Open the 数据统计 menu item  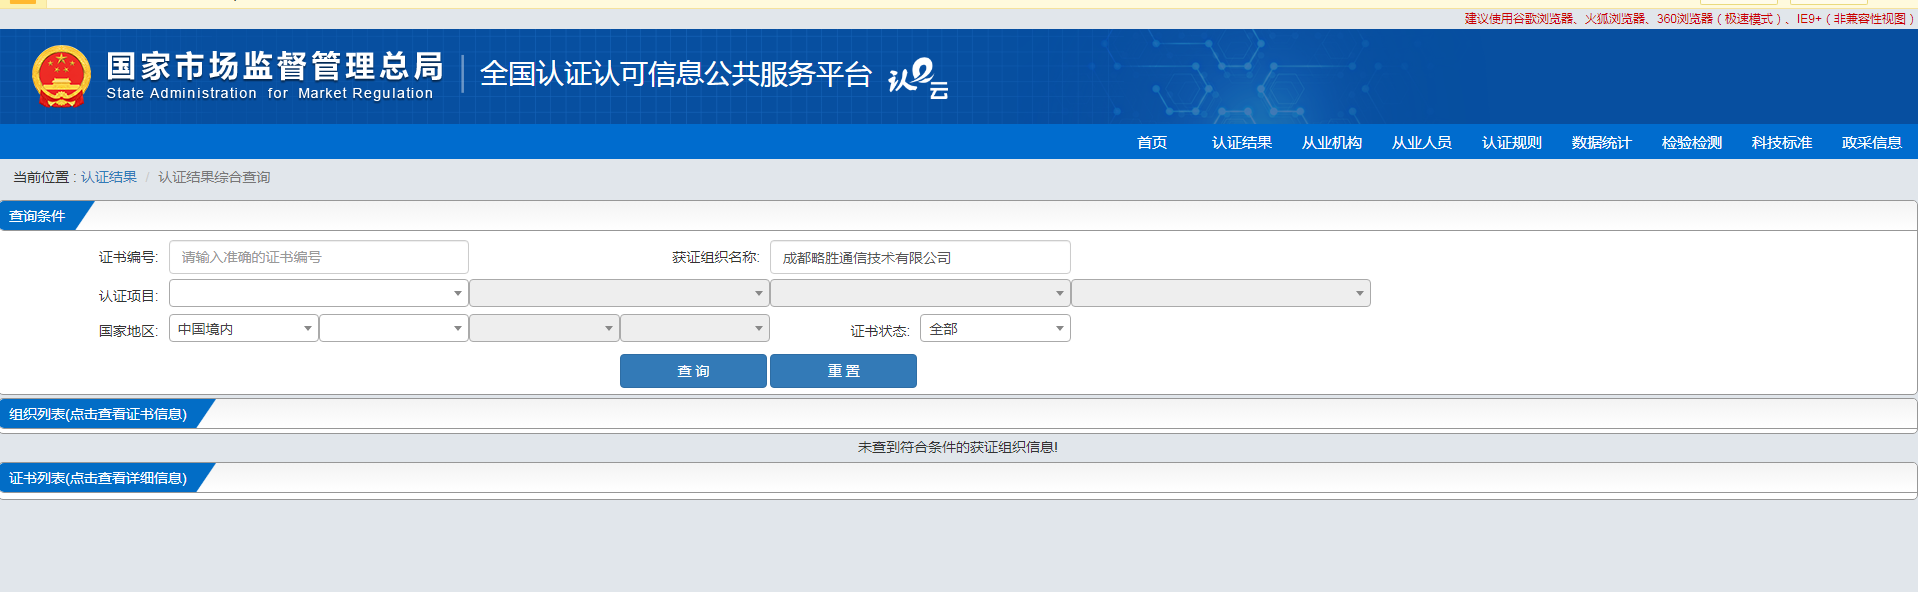[x=1602, y=143]
